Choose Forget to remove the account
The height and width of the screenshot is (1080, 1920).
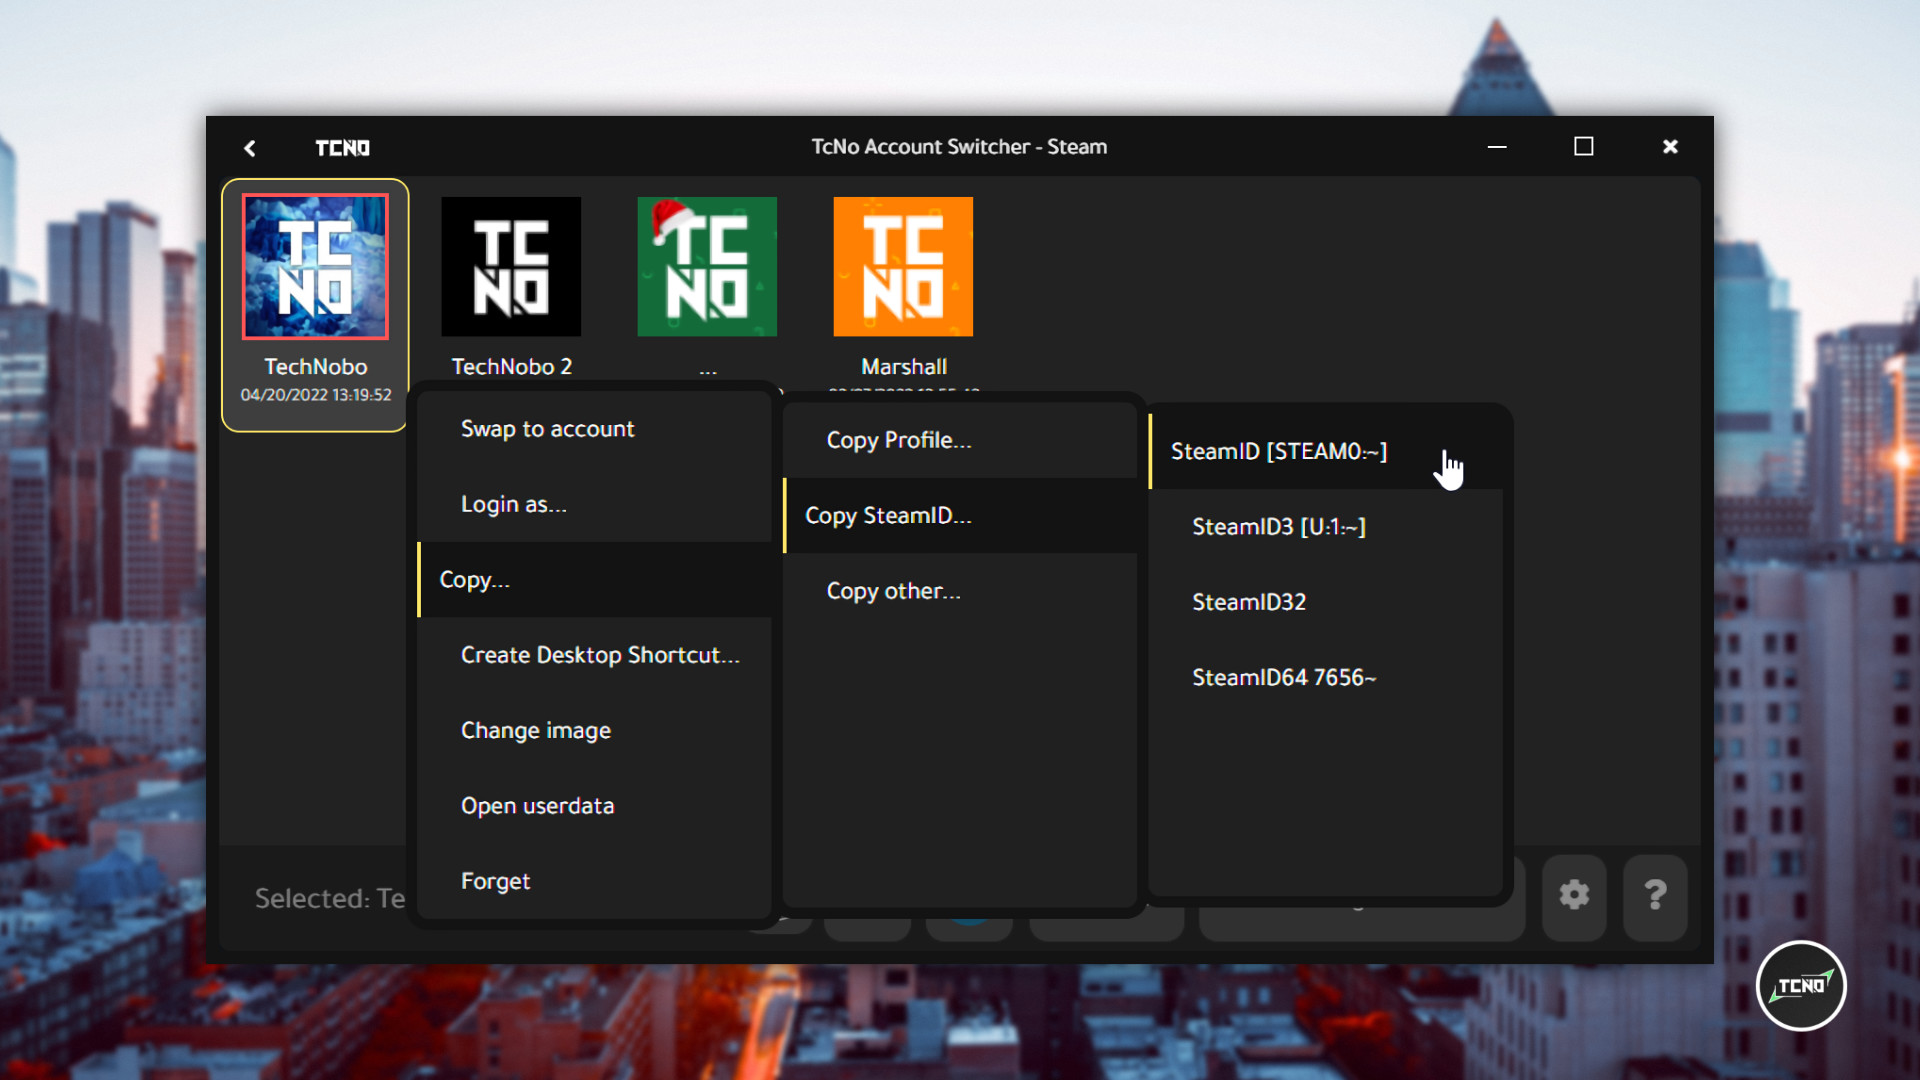coord(494,881)
